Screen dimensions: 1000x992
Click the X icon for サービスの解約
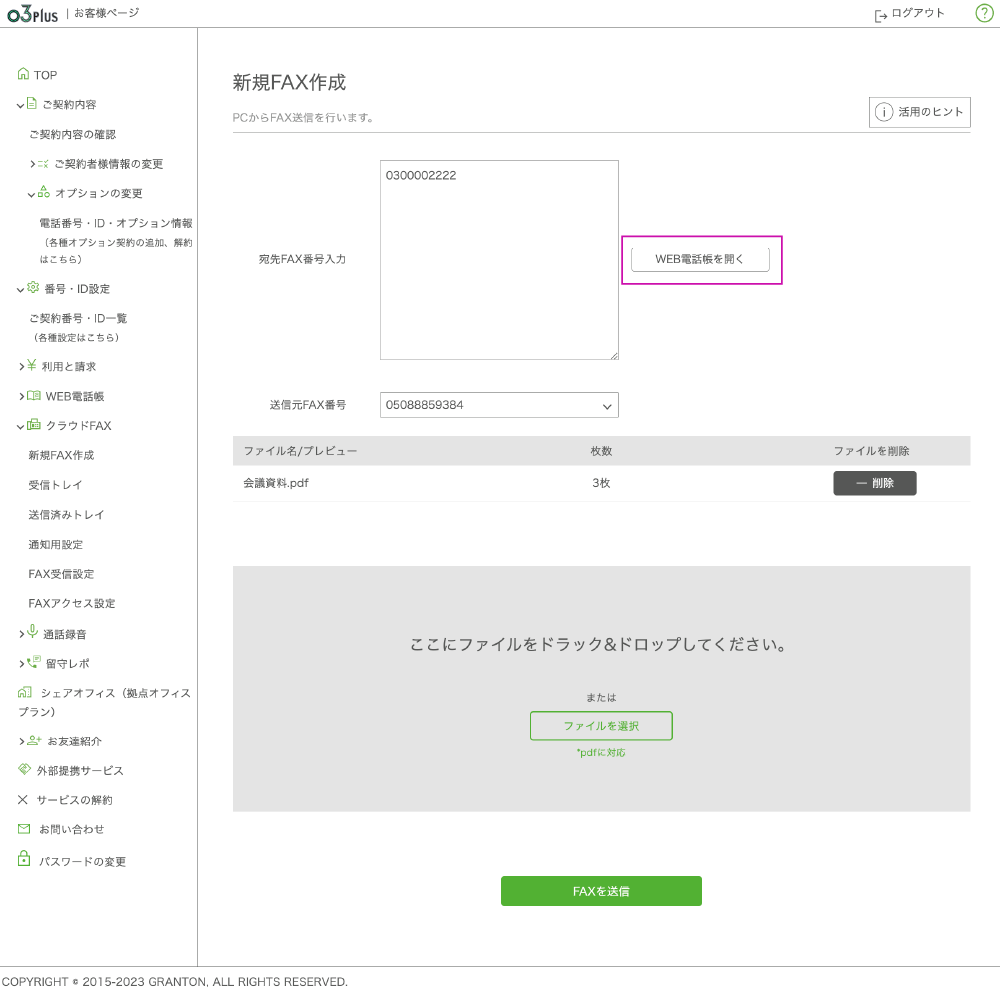coord(23,799)
